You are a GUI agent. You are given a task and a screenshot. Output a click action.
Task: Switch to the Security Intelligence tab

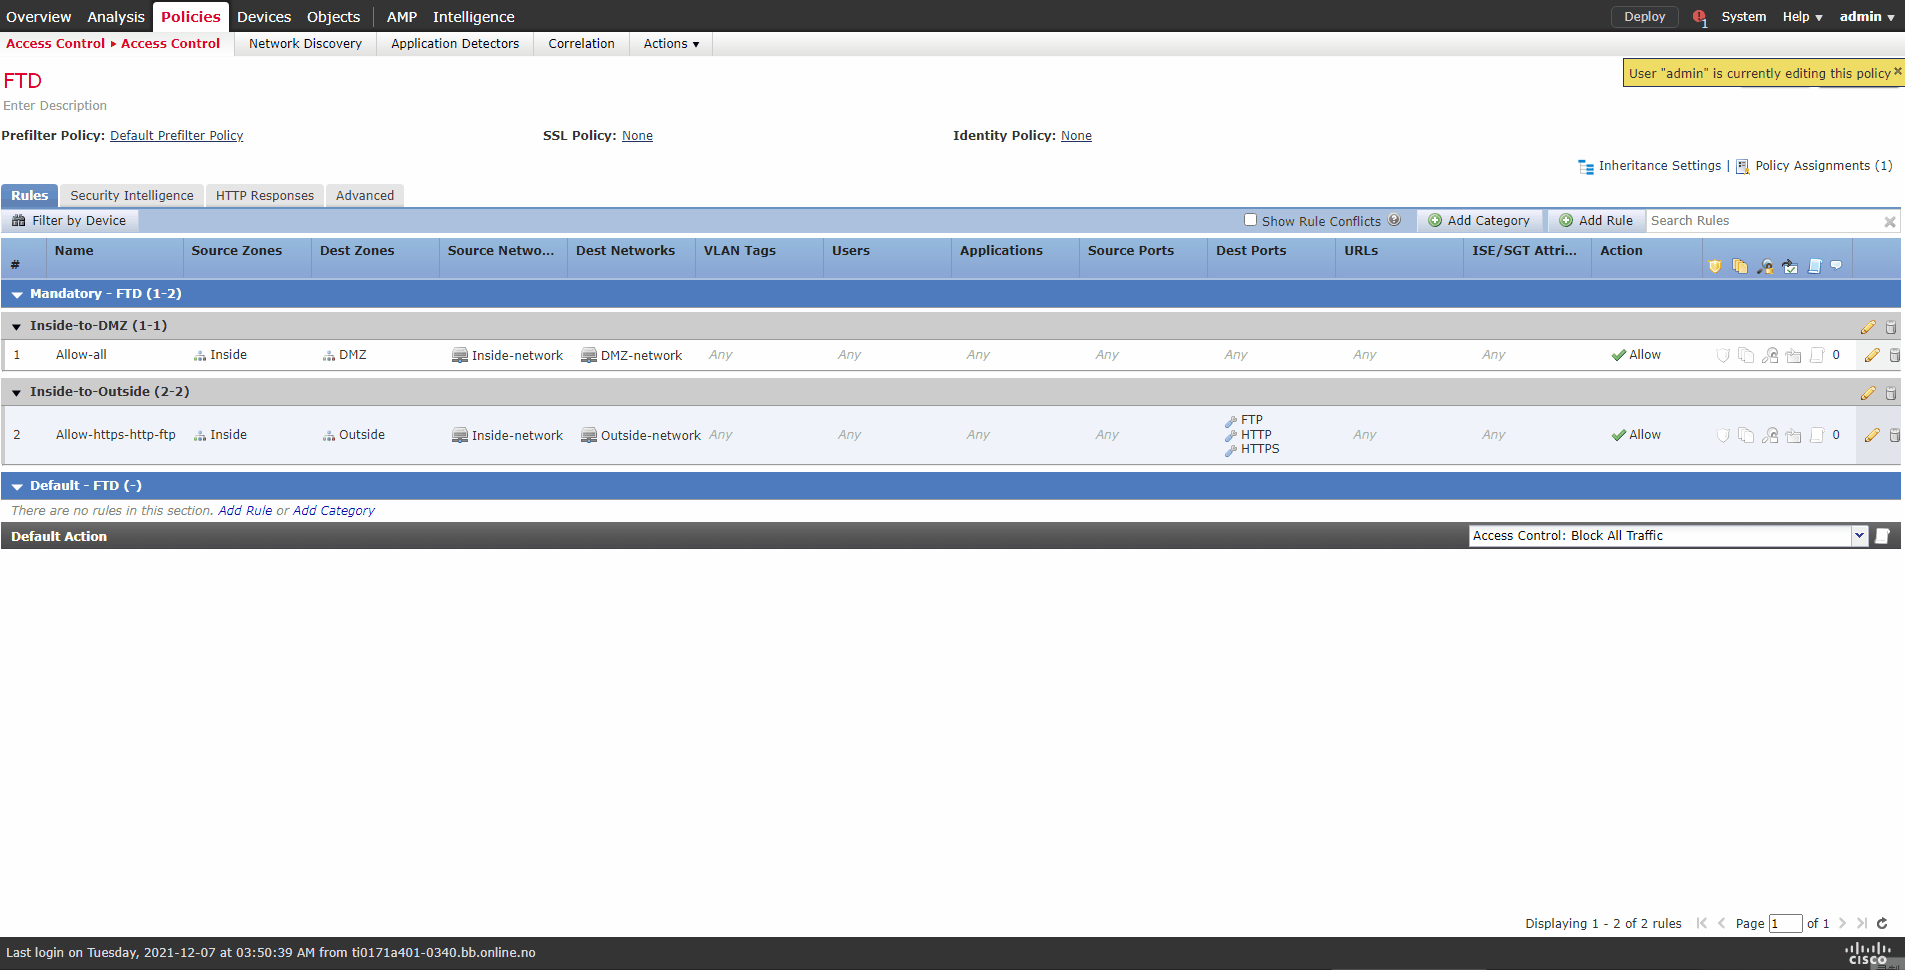[132, 196]
